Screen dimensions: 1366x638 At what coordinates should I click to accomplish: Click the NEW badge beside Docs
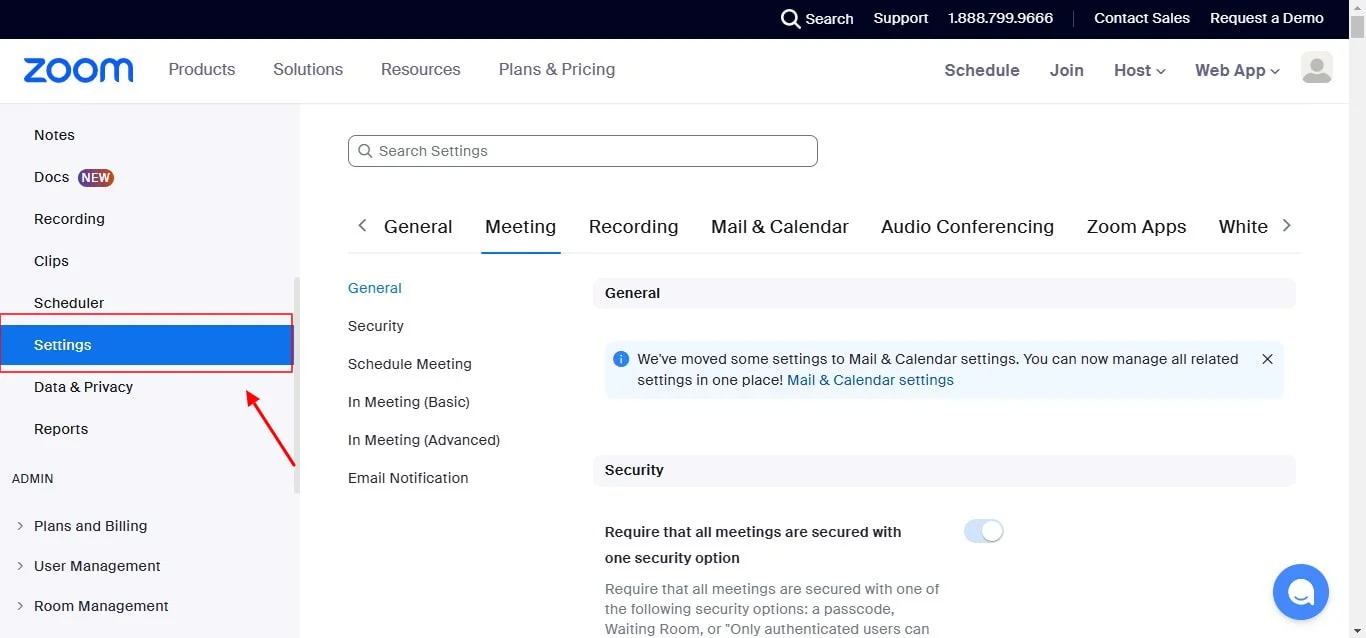[x=96, y=178]
